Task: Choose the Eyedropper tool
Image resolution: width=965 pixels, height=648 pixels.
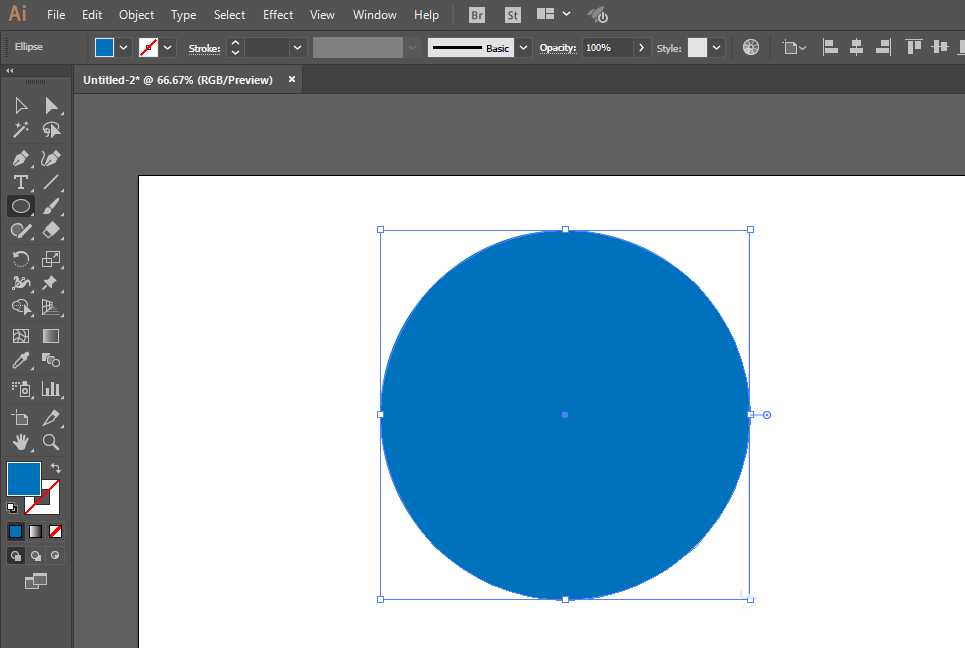Action: (x=20, y=360)
